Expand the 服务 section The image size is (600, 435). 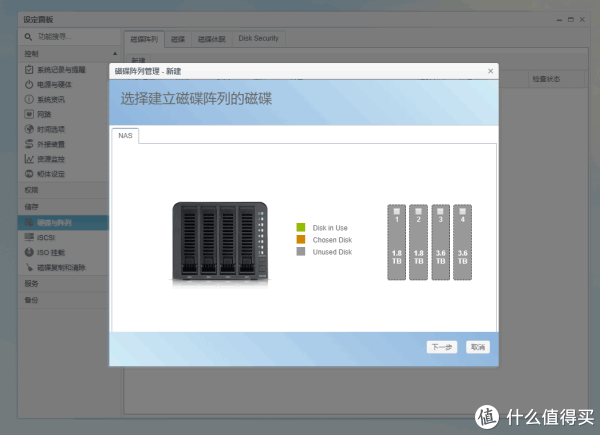64,284
